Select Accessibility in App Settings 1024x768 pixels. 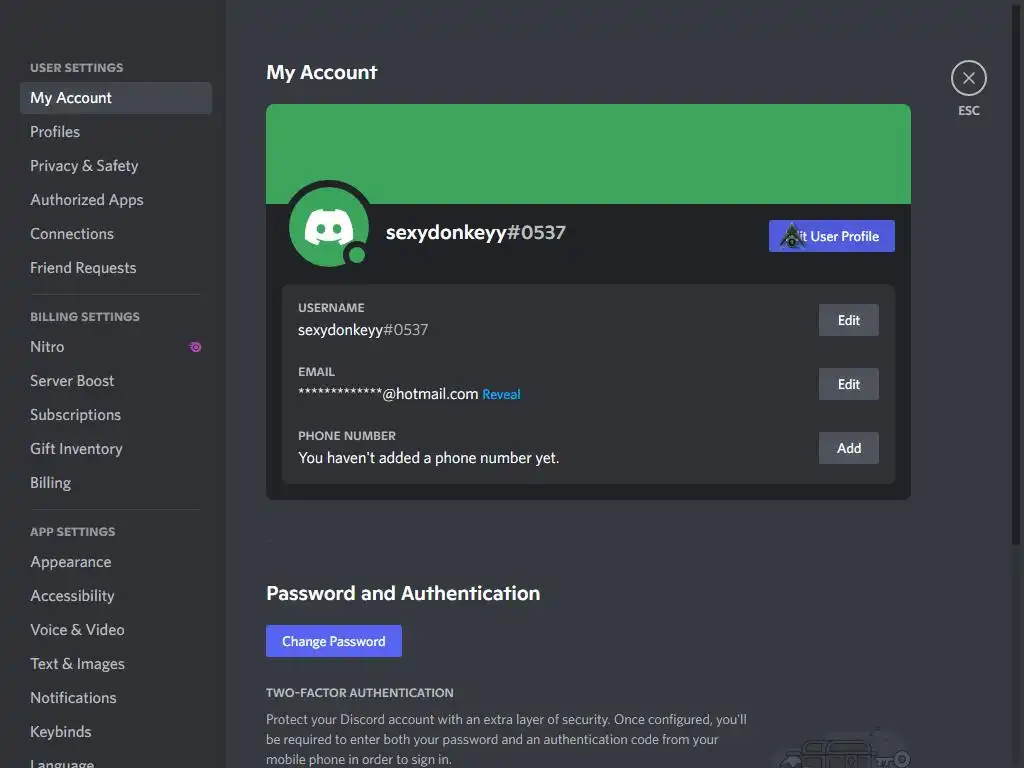pos(116,596)
